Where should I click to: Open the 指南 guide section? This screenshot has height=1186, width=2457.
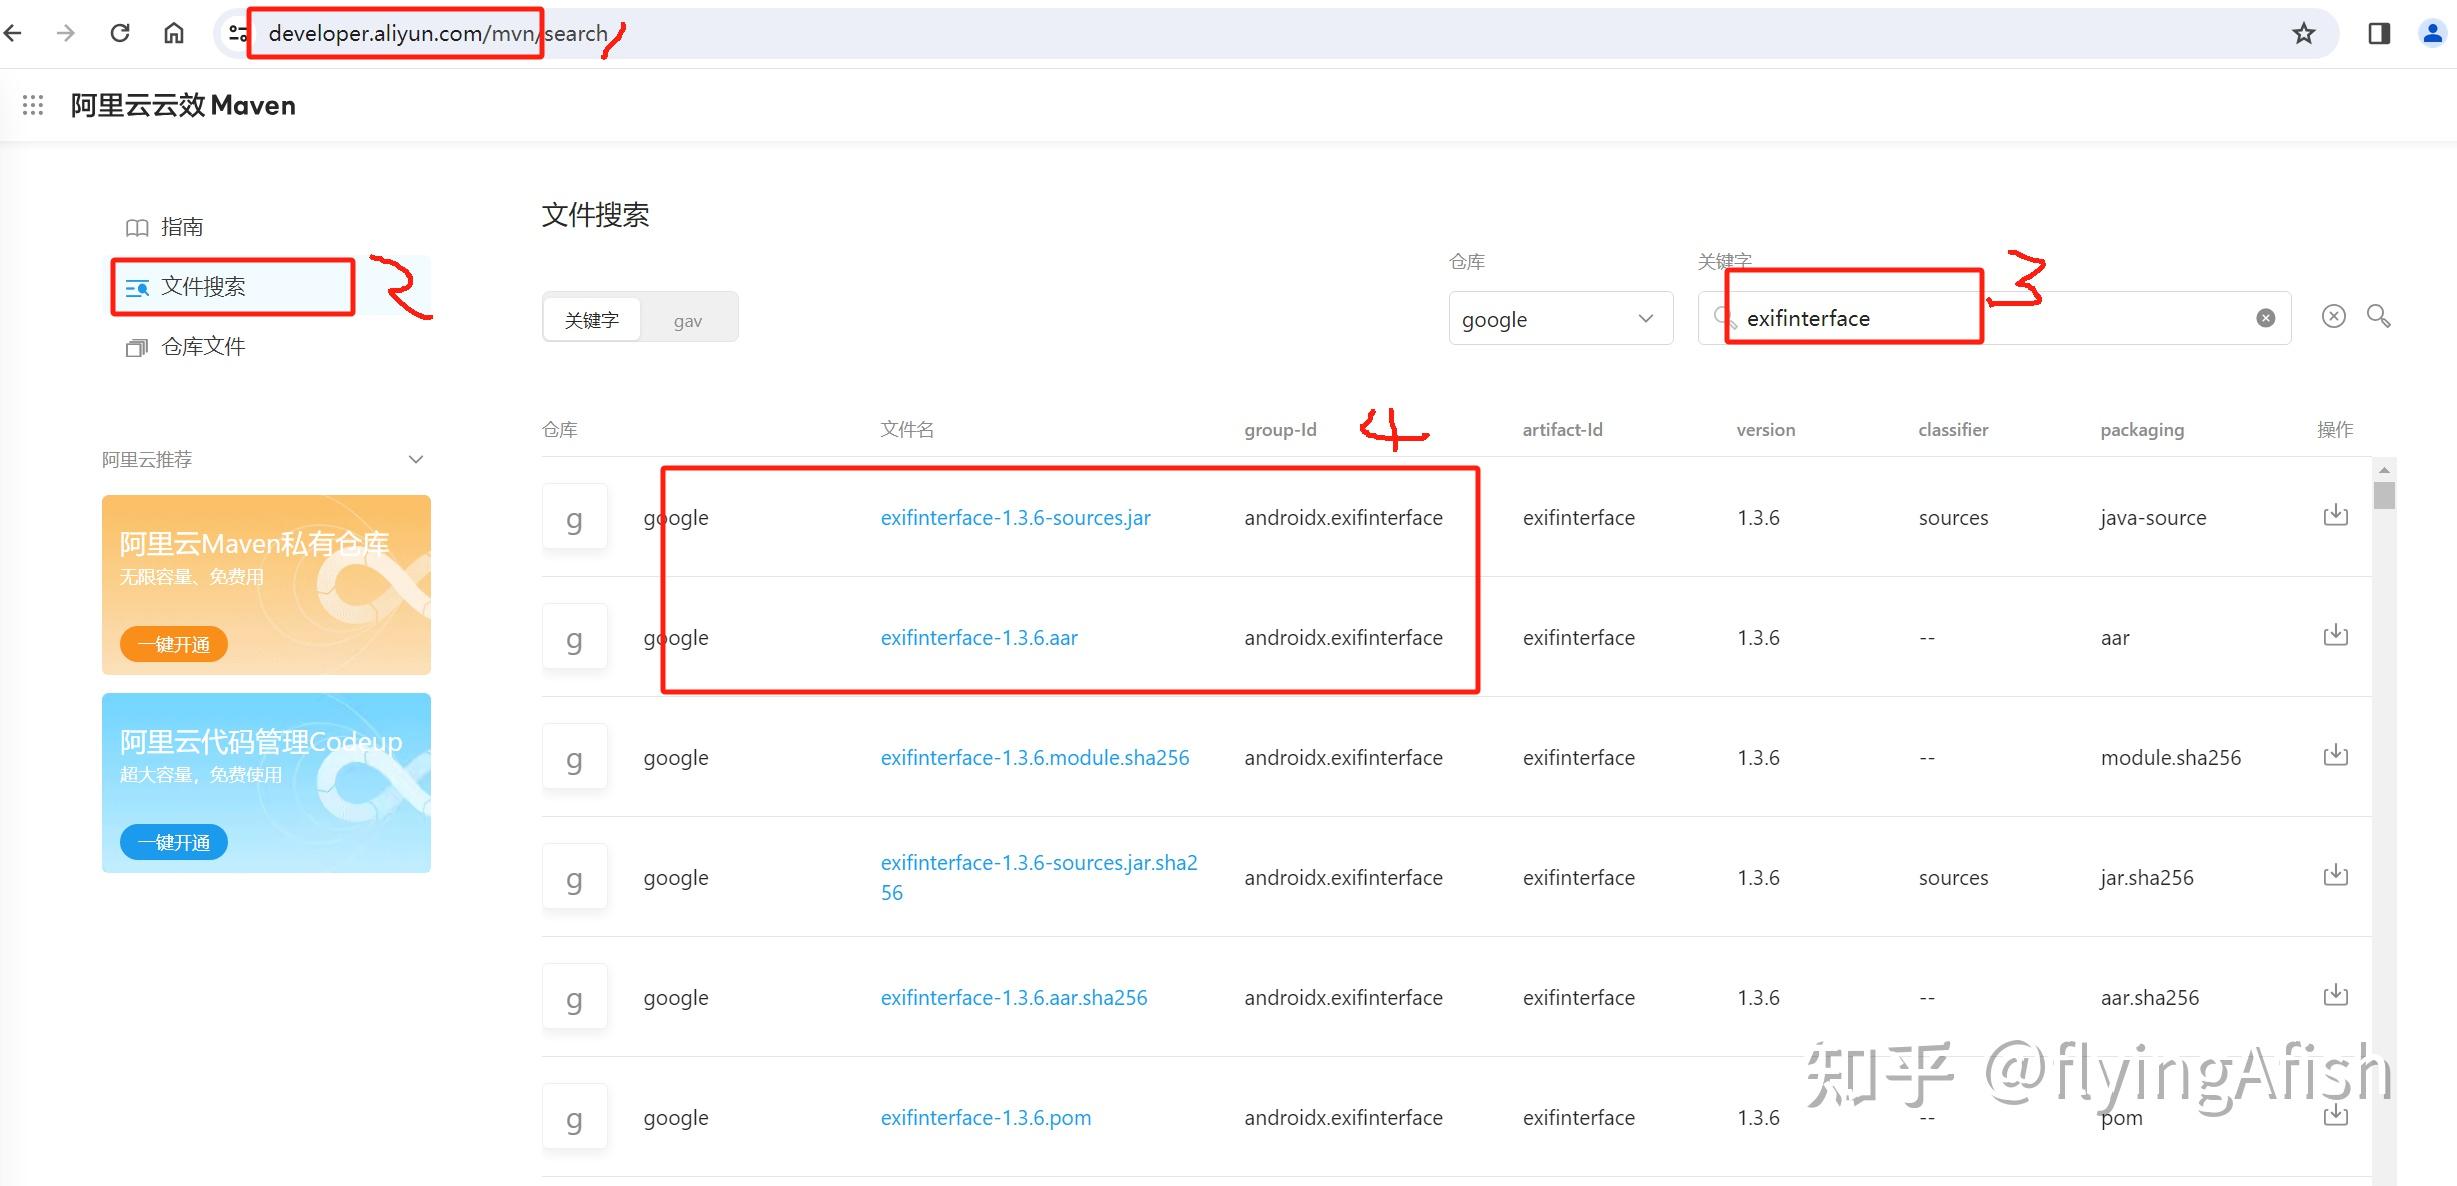pos(181,226)
